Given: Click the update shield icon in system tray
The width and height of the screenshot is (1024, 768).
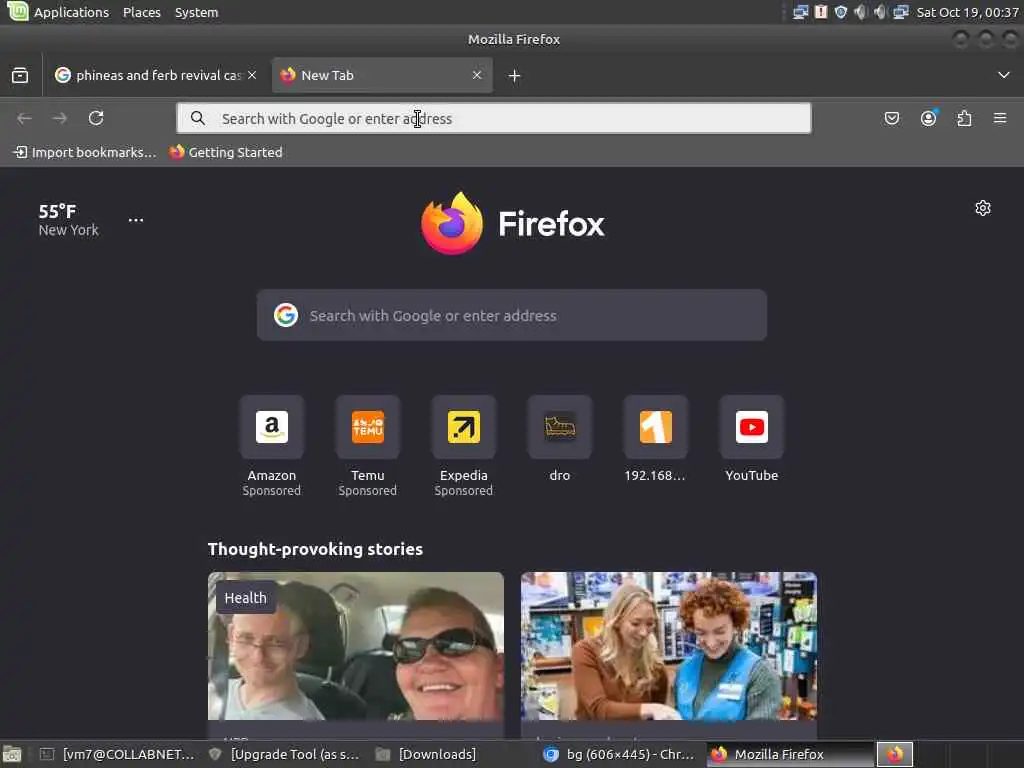Looking at the screenshot, I should click(x=841, y=12).
